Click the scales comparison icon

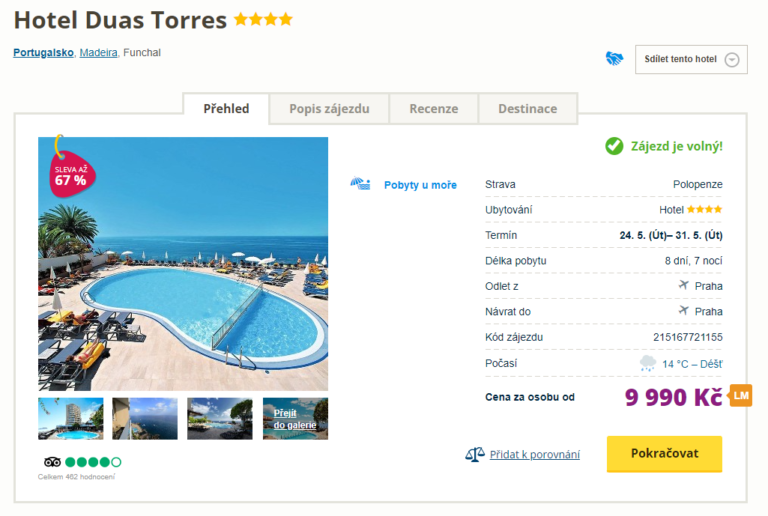pyautogui.click(x=475, y=454)
